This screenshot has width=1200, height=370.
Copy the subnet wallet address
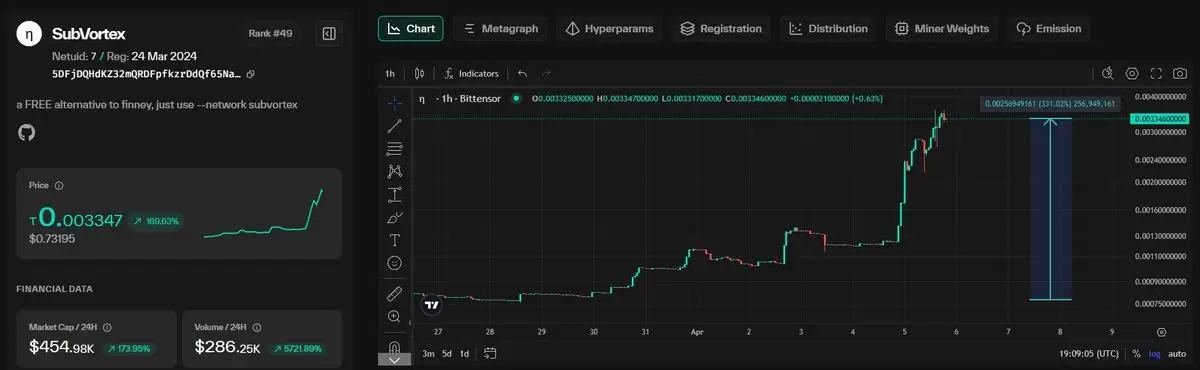click(x=251, y=74)
